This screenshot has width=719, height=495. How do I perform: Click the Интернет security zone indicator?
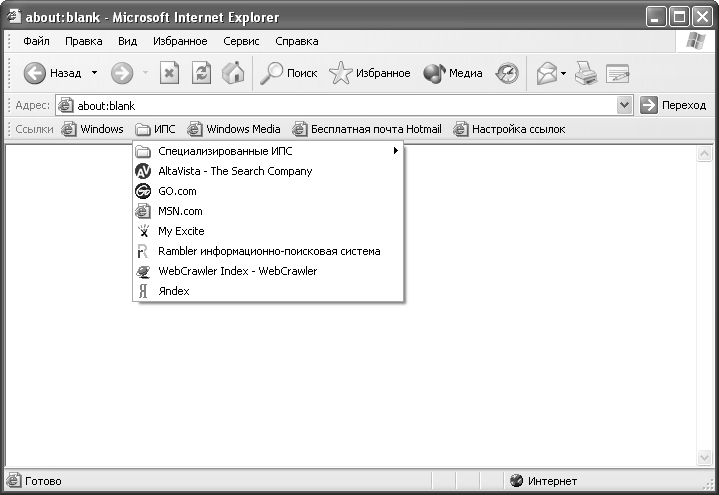(x=543, y=481)
